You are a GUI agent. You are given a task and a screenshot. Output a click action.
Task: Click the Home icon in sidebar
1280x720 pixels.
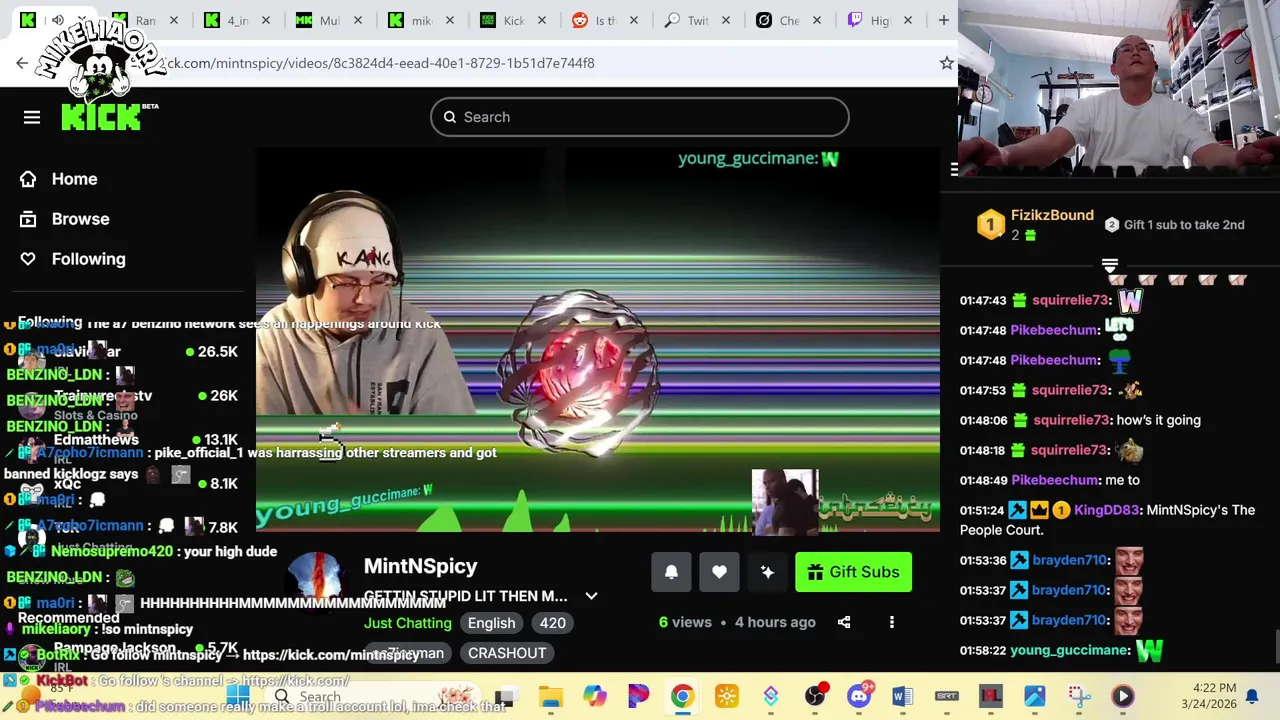(28, 179)
